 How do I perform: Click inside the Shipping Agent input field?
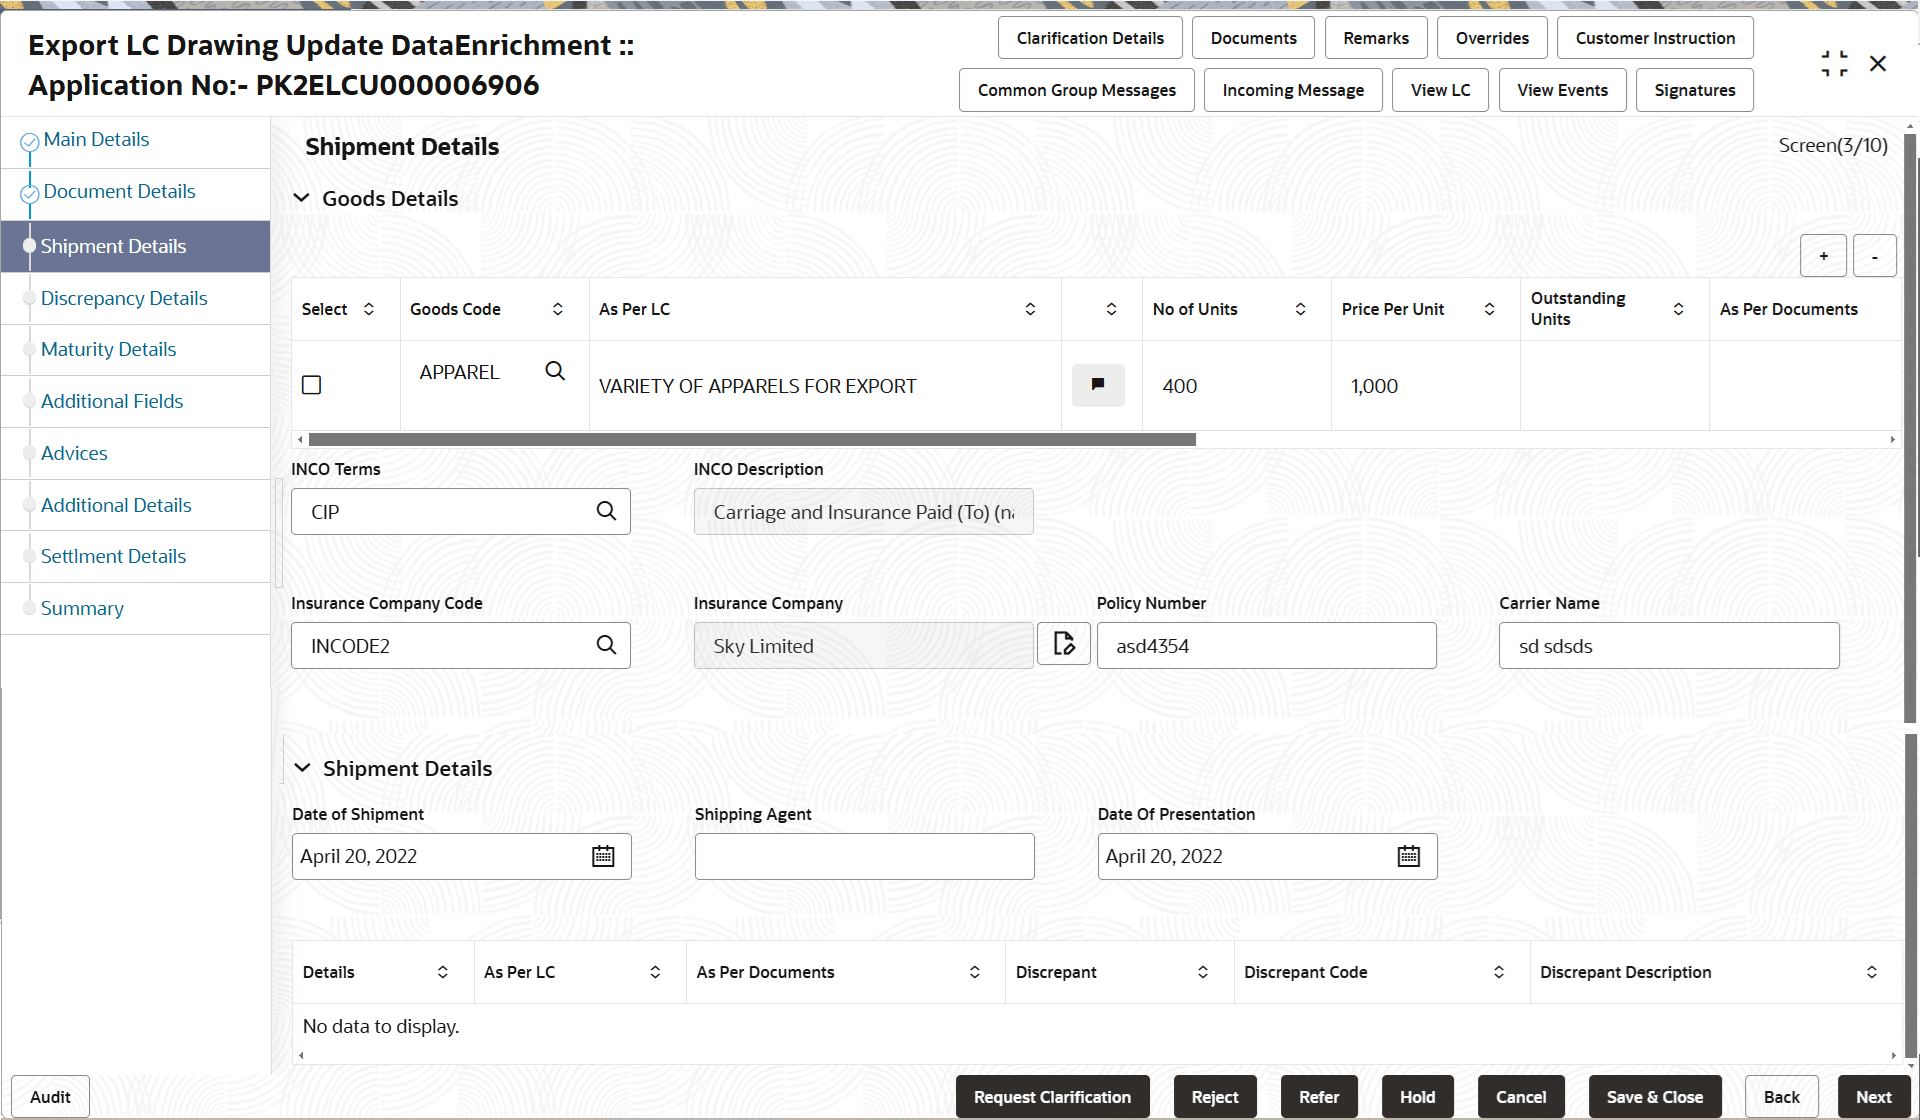[x=864, y=856]
